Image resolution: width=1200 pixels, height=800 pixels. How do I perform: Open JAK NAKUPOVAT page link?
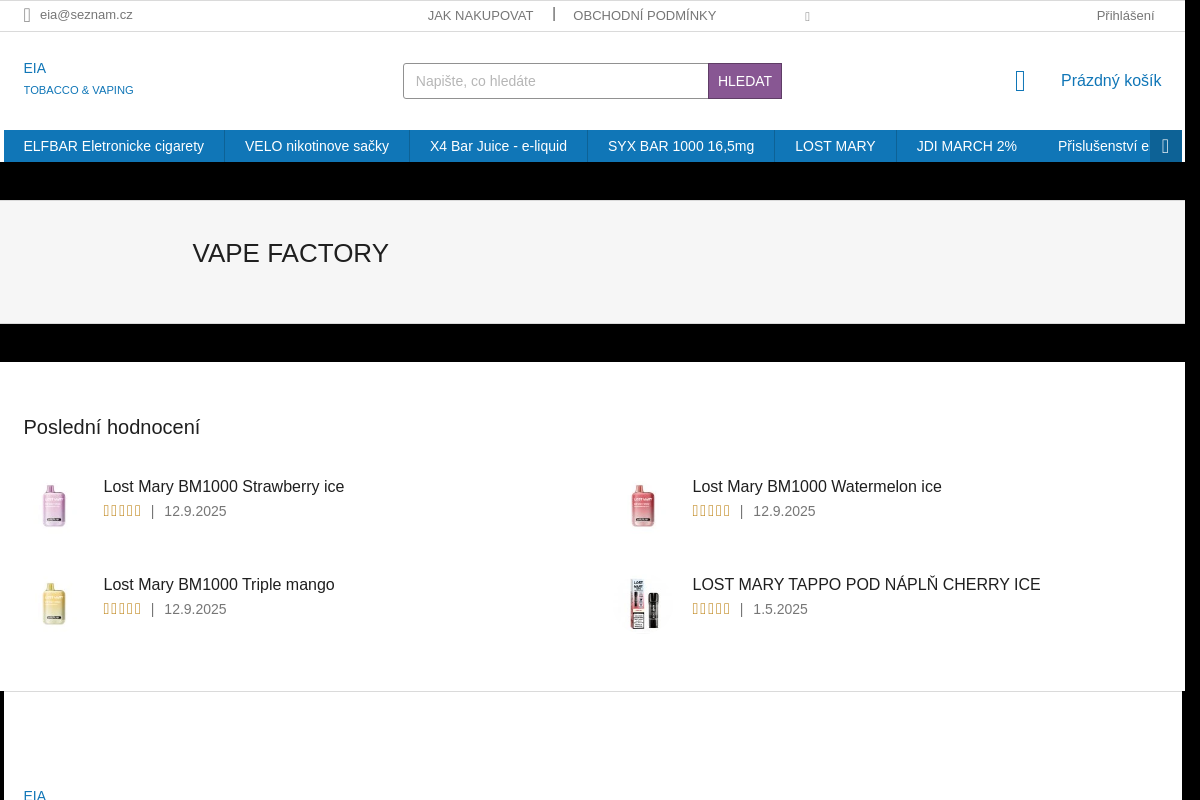point(480,15)
